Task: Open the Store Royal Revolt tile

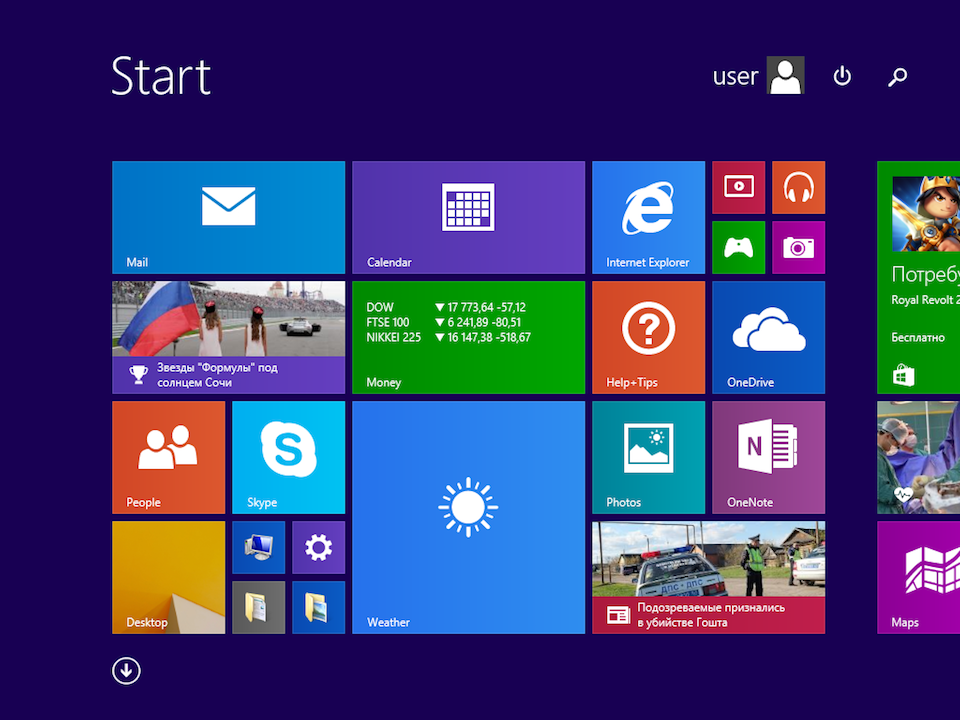Action: click(x=918, y=277)
